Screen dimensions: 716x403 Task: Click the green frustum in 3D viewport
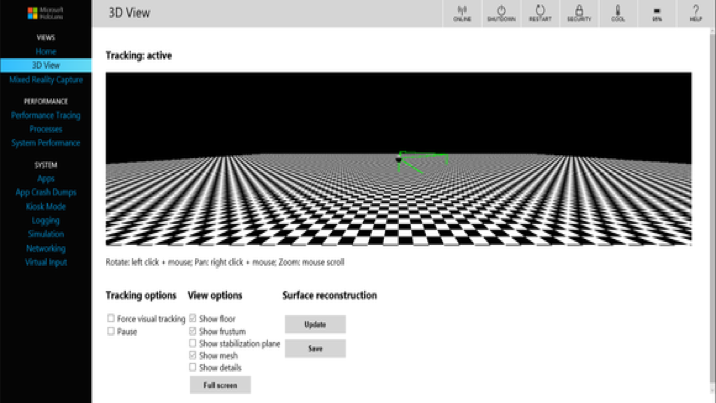[x=422, y=162]
